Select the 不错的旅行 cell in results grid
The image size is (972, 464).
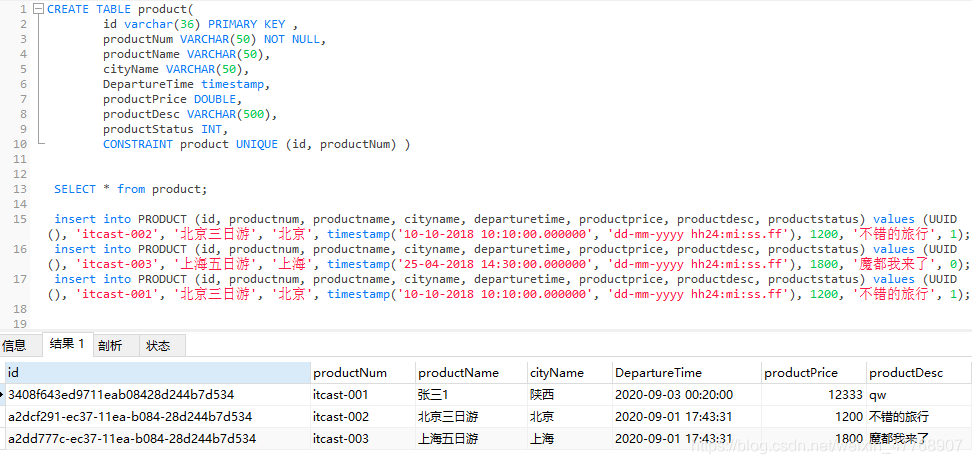pyautogui.click(x=918, y=417)
